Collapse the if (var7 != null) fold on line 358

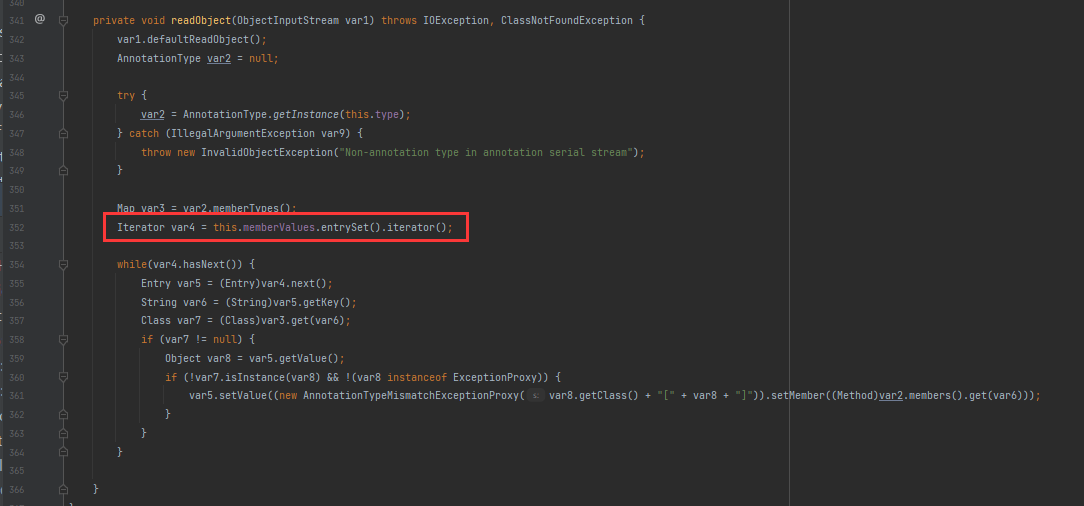[x=64, y=339]
